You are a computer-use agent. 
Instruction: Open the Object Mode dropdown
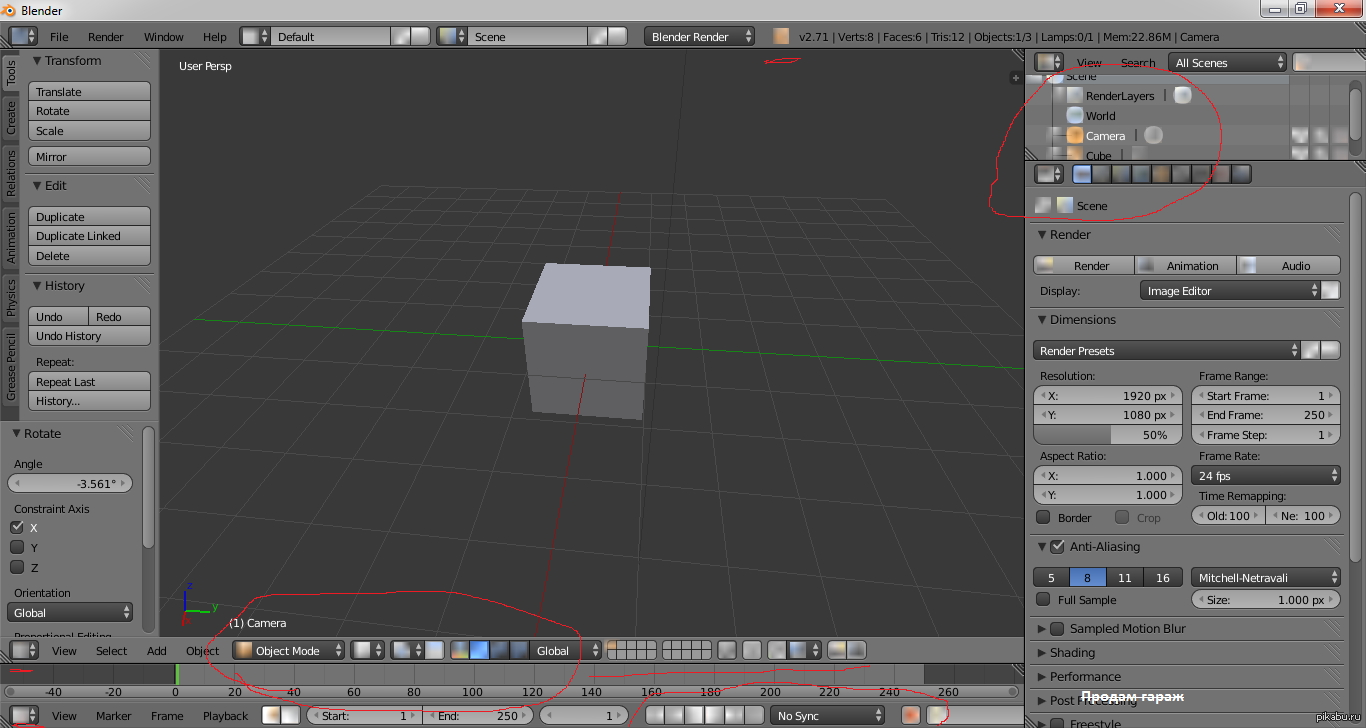click(x=288, y=650)
